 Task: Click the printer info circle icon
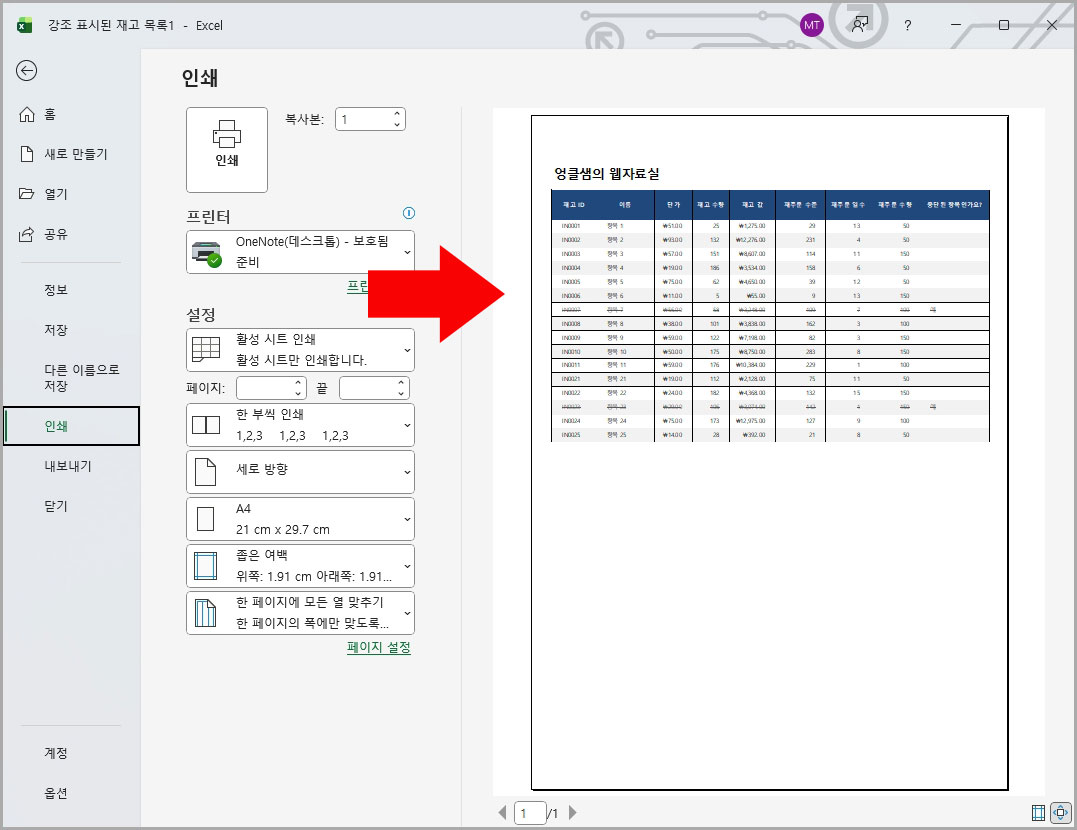409,213
